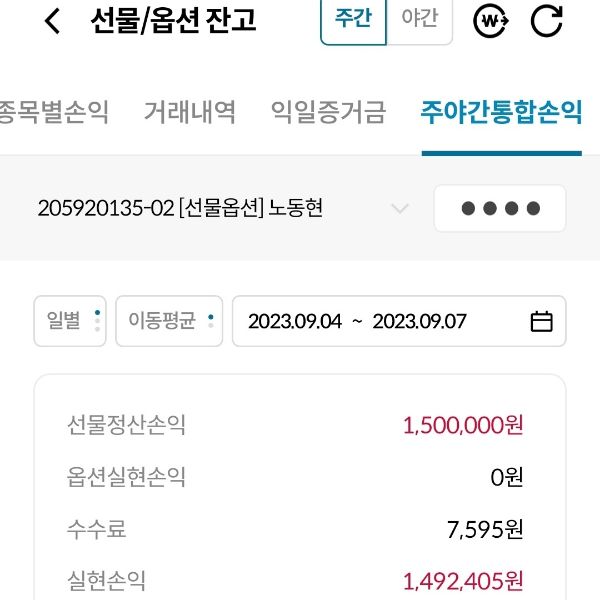Tap the 실현손익 amount 1,492,405원
Viewport: 600px width, 600px height.
(462, 580)
